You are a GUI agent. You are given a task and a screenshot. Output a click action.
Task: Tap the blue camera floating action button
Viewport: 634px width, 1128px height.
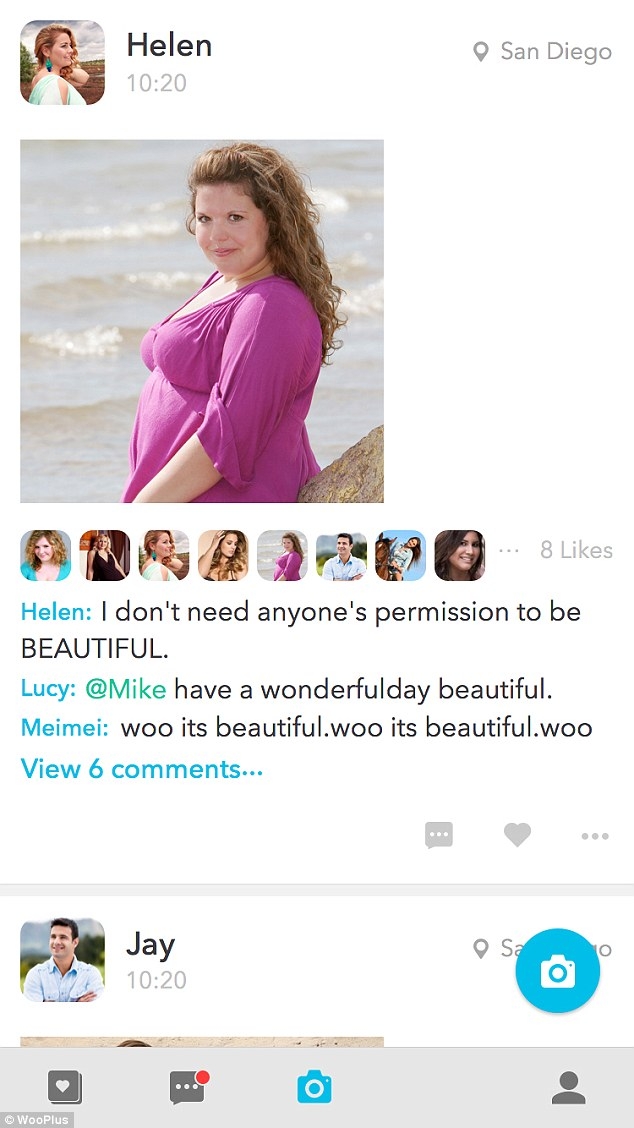557,970
